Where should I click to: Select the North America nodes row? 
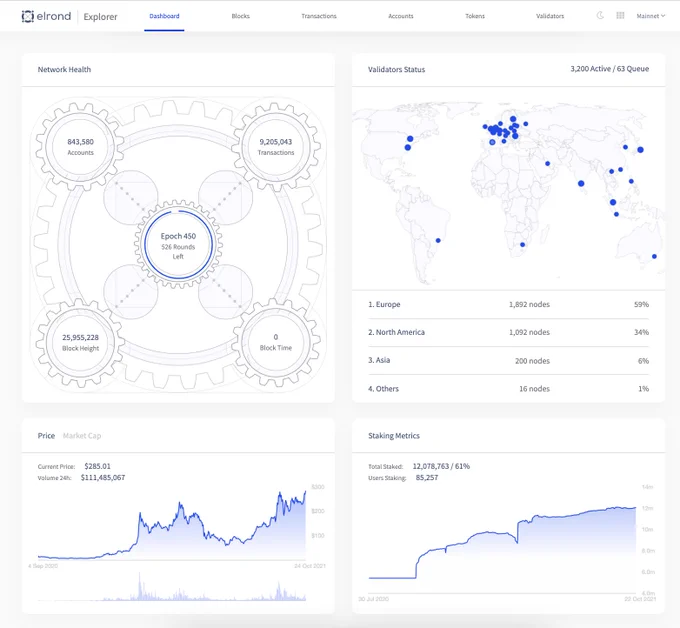[x=508, y=332]
